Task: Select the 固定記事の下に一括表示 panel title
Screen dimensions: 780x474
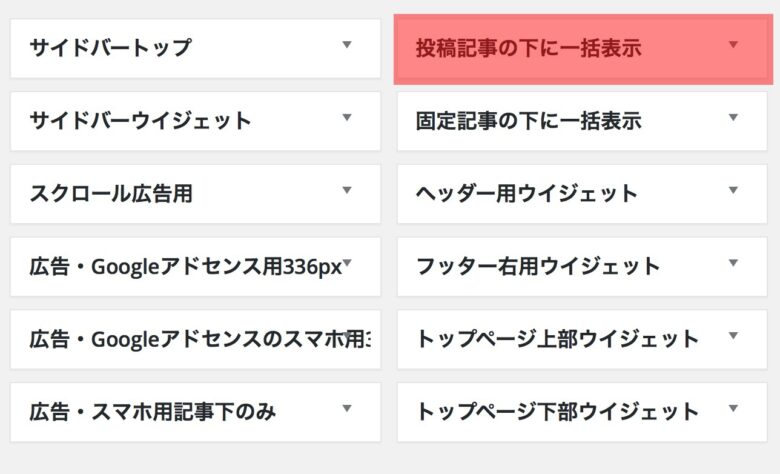Action: pos(528,121)
